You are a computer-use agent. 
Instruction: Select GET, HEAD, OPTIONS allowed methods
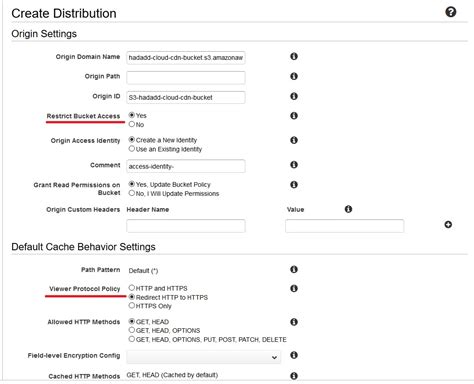132,330
